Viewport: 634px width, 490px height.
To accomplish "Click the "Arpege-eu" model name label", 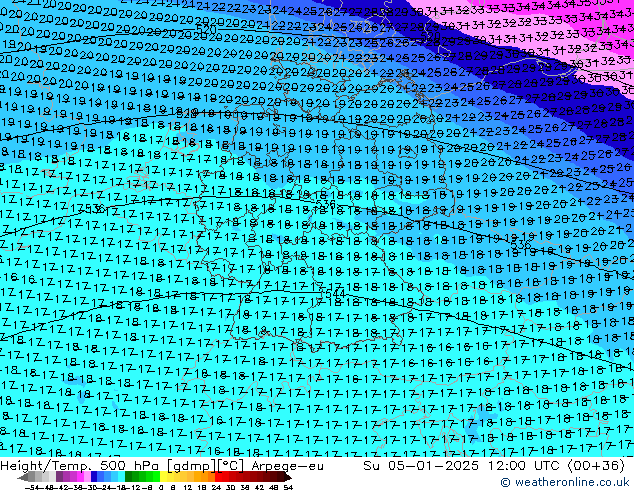I will 287,466.
